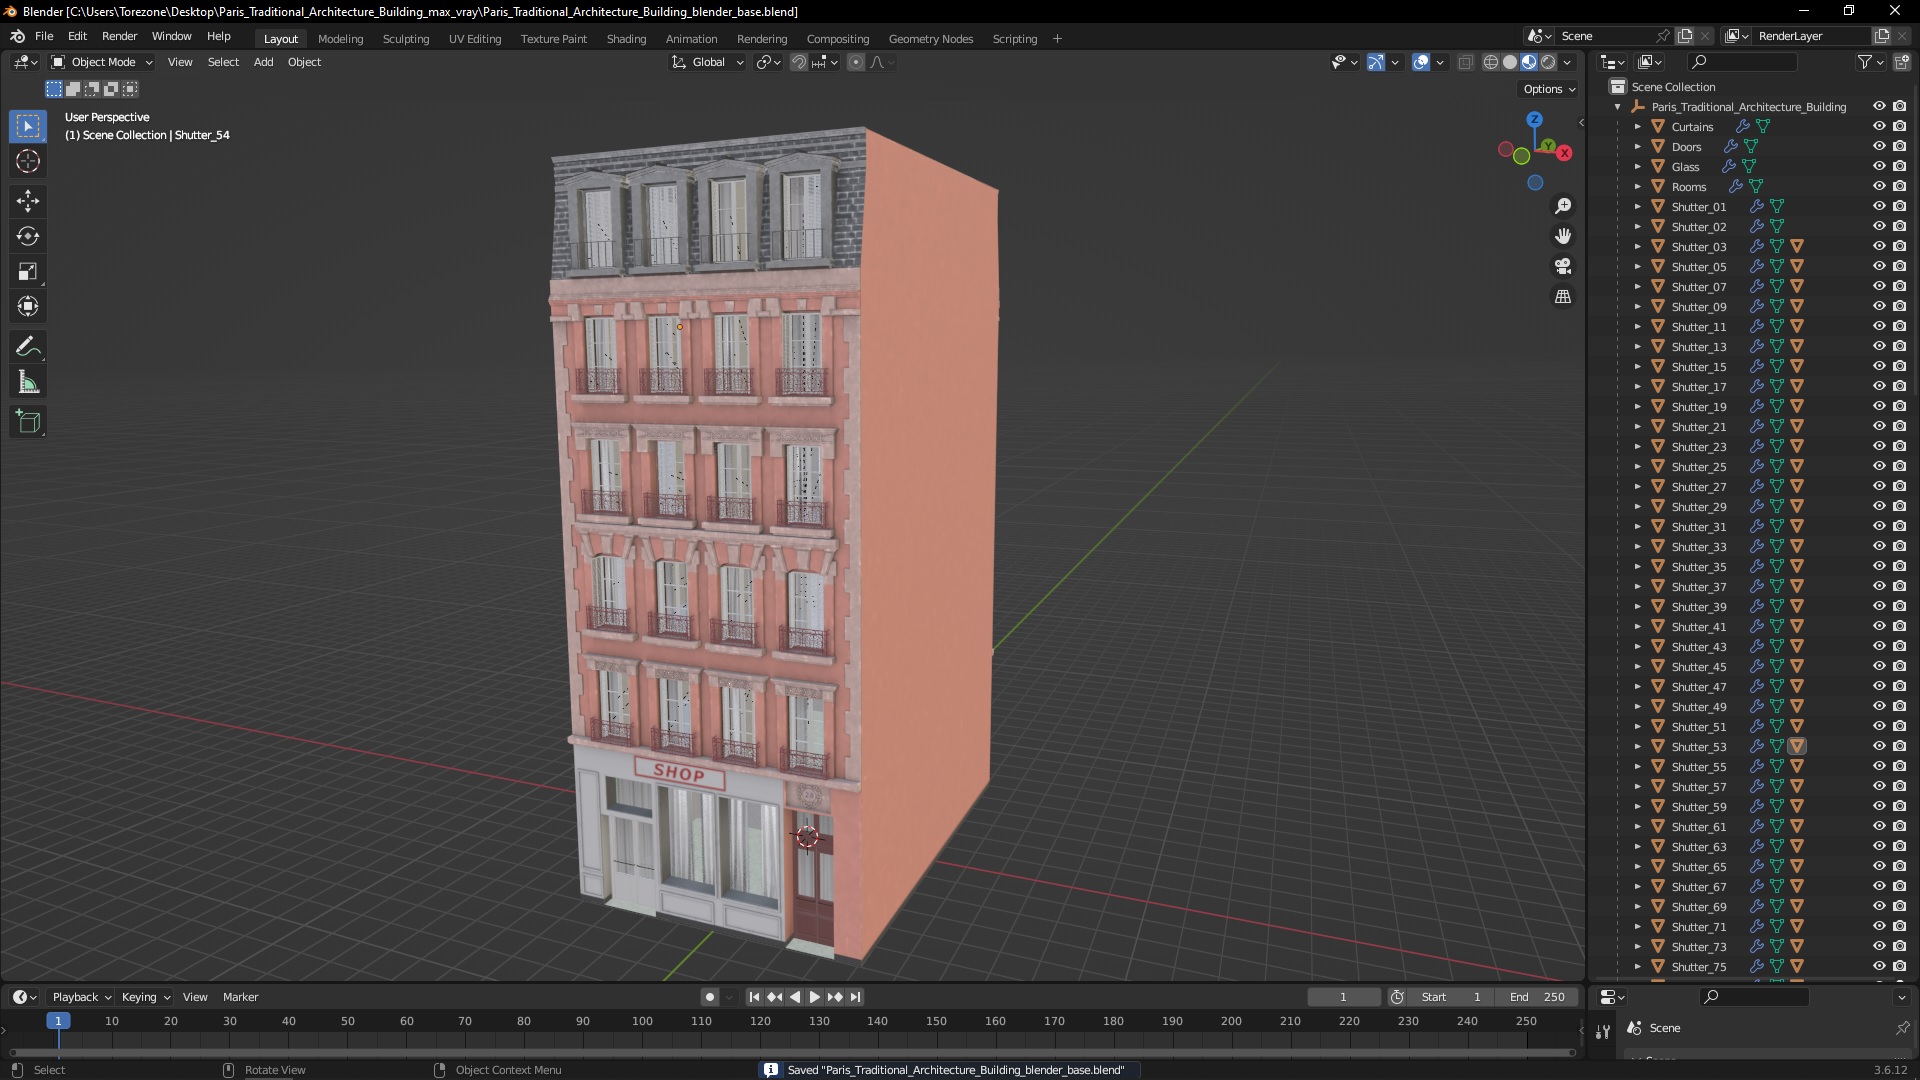Click the current frame number field
Image resolution: width=1920 pixels, height=1080 pixels.
pyautogui.click(x=1343, y=997)
